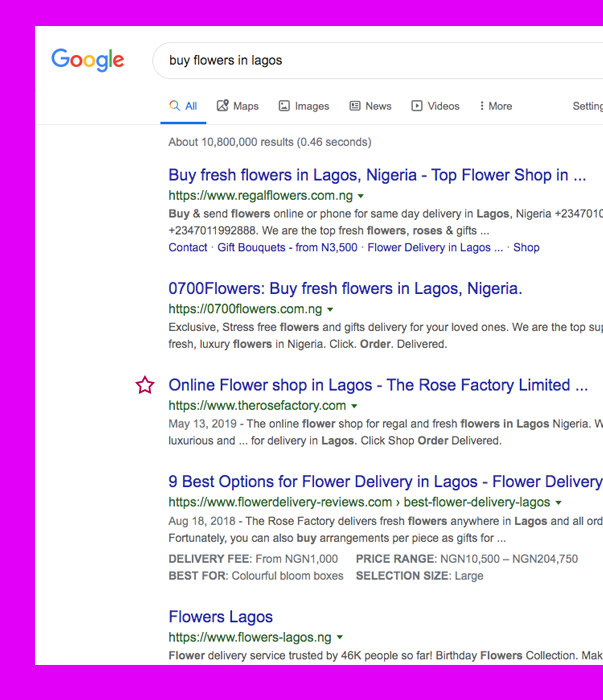Click 'DELIVERY FEE: From NGN1,000' text

(x=253, y=559)
